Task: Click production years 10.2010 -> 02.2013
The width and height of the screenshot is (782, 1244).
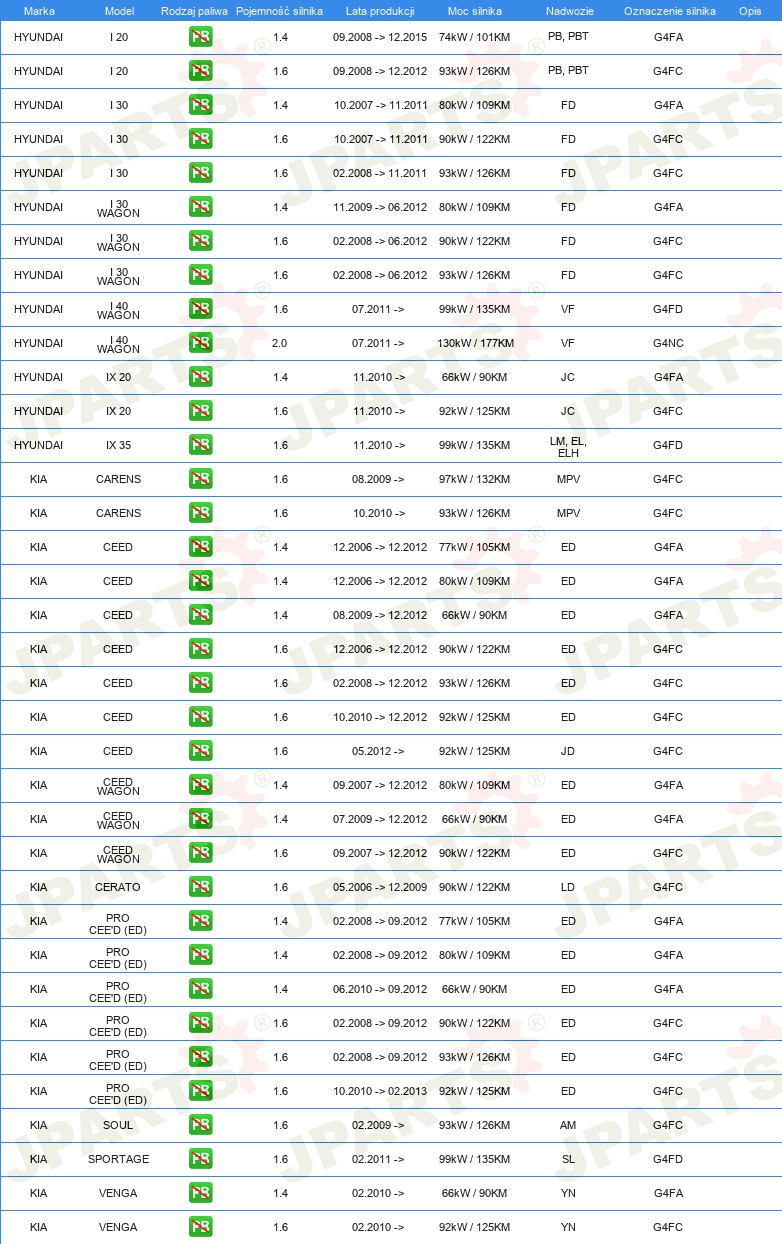Action: coord(380,1091)
